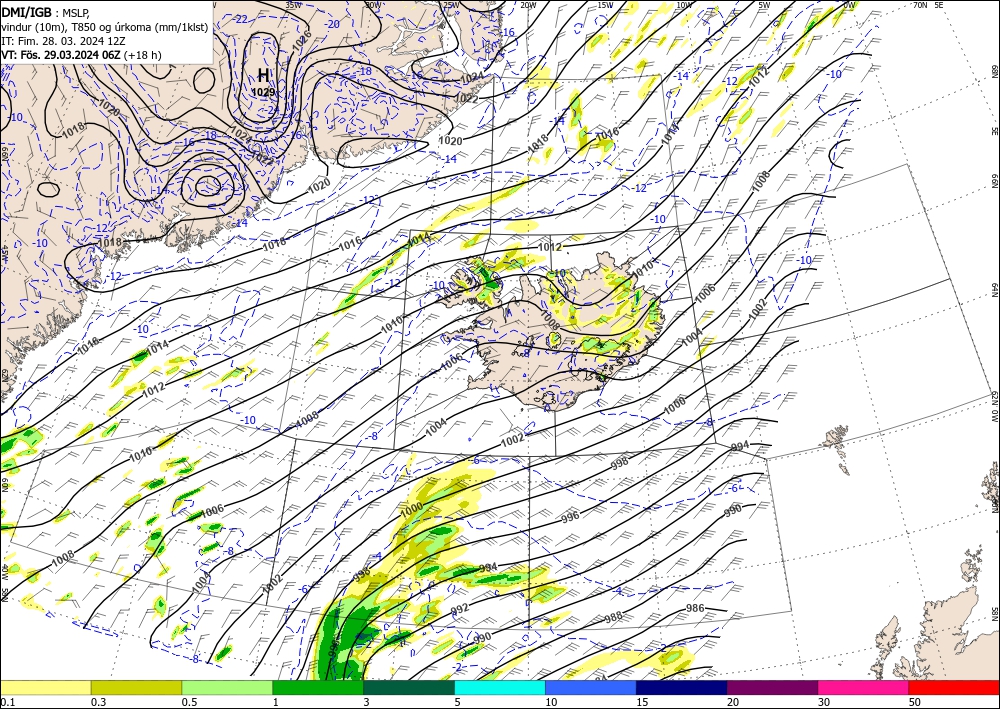Screen dimensions: 1000x709
Task: Select the dark green 3–5 legend swatch
Action: click(x=409, y=687)
